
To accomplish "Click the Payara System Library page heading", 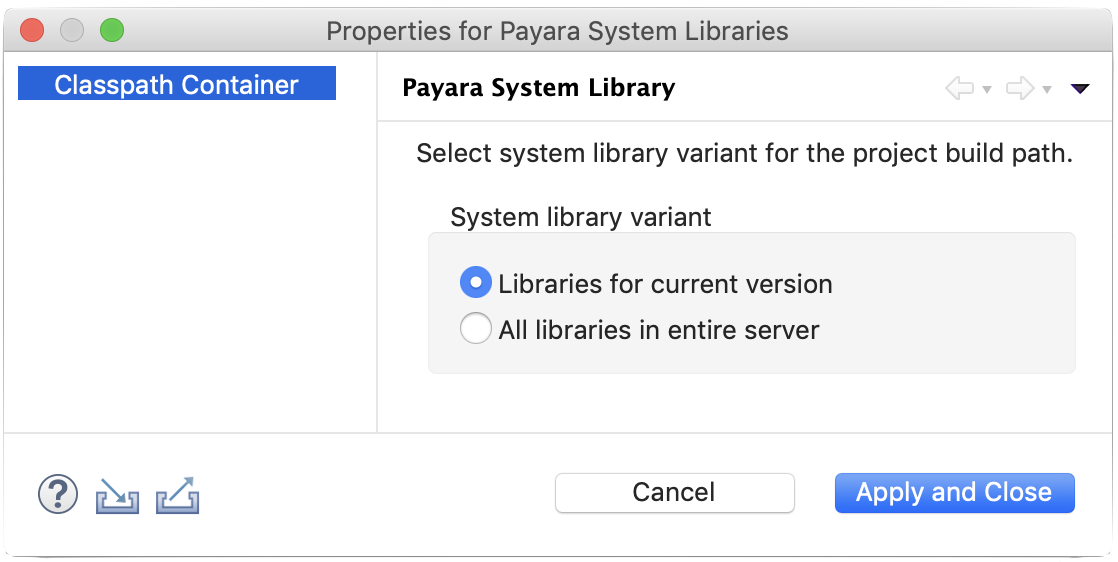I will tap(538, 88).
